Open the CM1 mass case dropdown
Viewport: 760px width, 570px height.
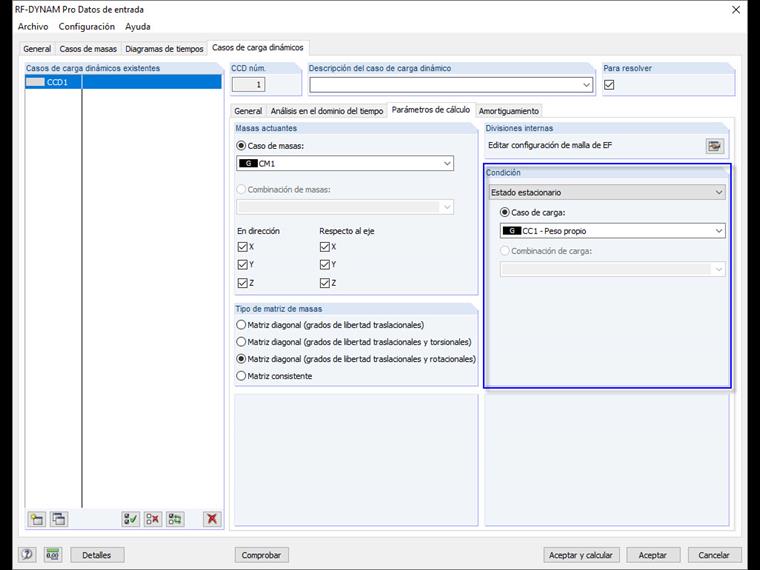(345, 163)
